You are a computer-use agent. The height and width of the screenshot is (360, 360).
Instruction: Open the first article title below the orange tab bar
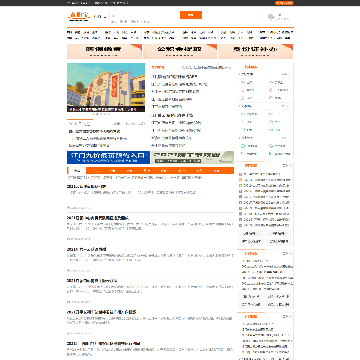pos(87,187)
